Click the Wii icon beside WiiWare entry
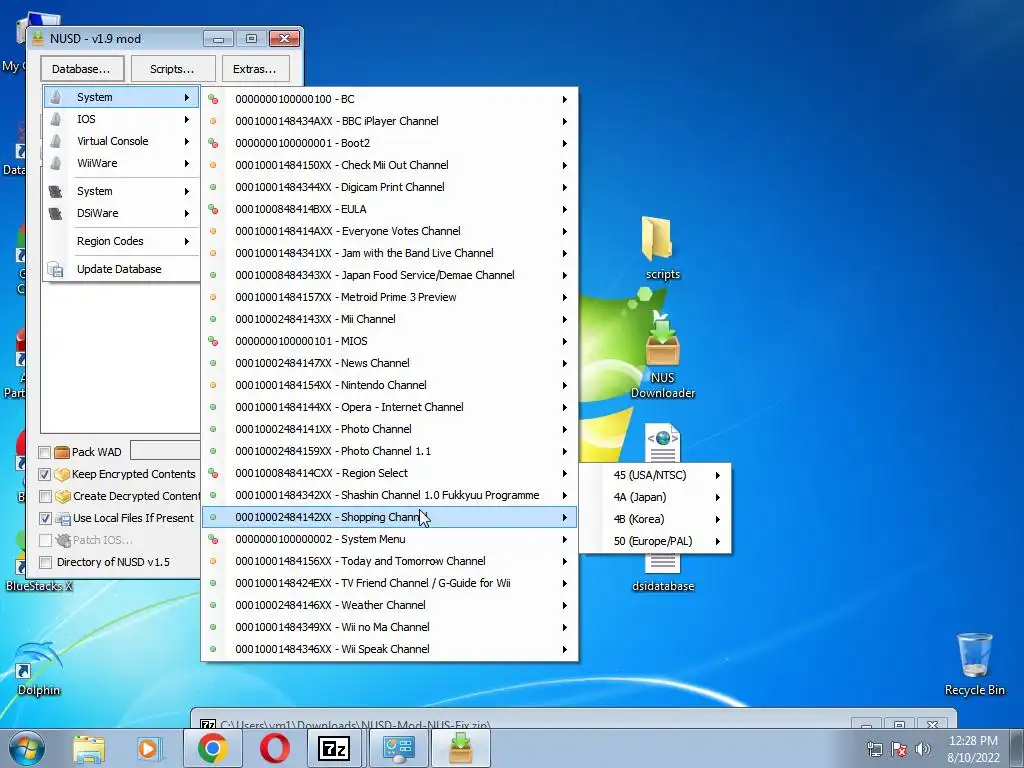Screen dimensions: 1024x768 (56, 163)
